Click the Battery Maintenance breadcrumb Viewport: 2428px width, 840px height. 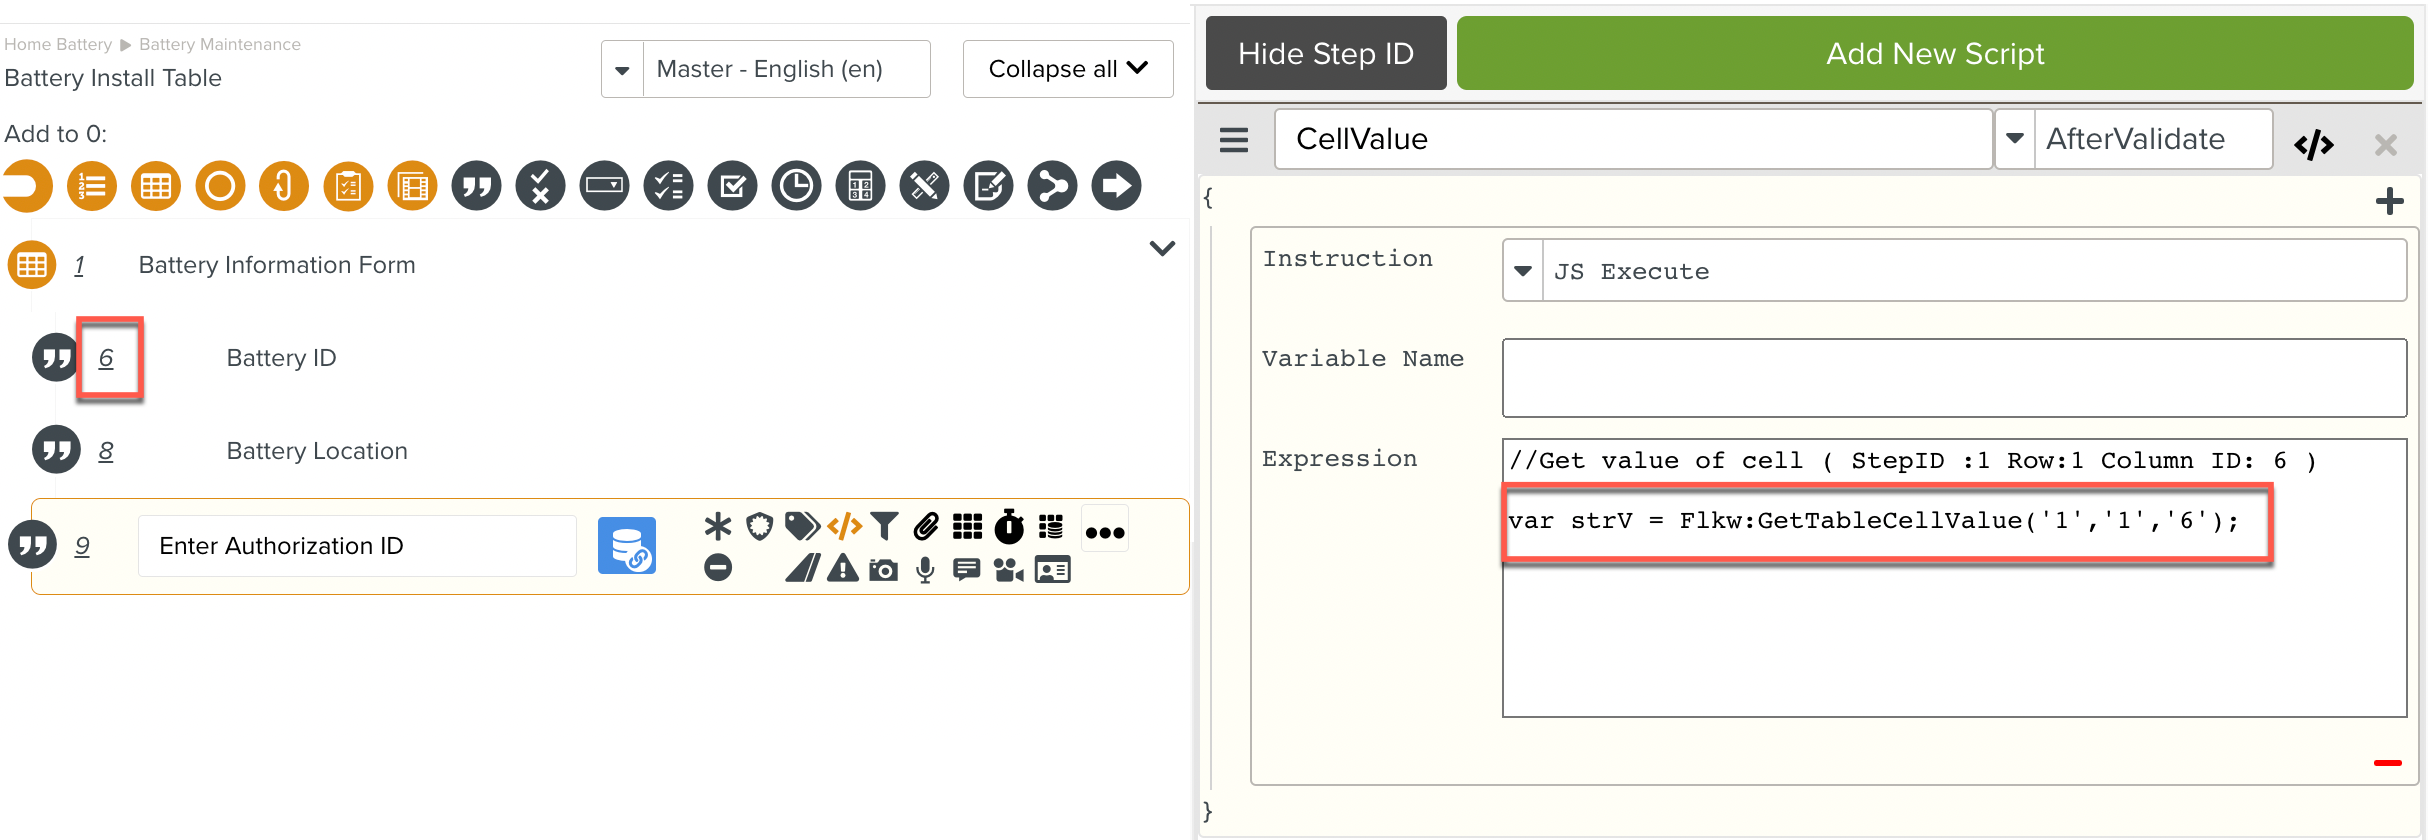tap(219, 44)
